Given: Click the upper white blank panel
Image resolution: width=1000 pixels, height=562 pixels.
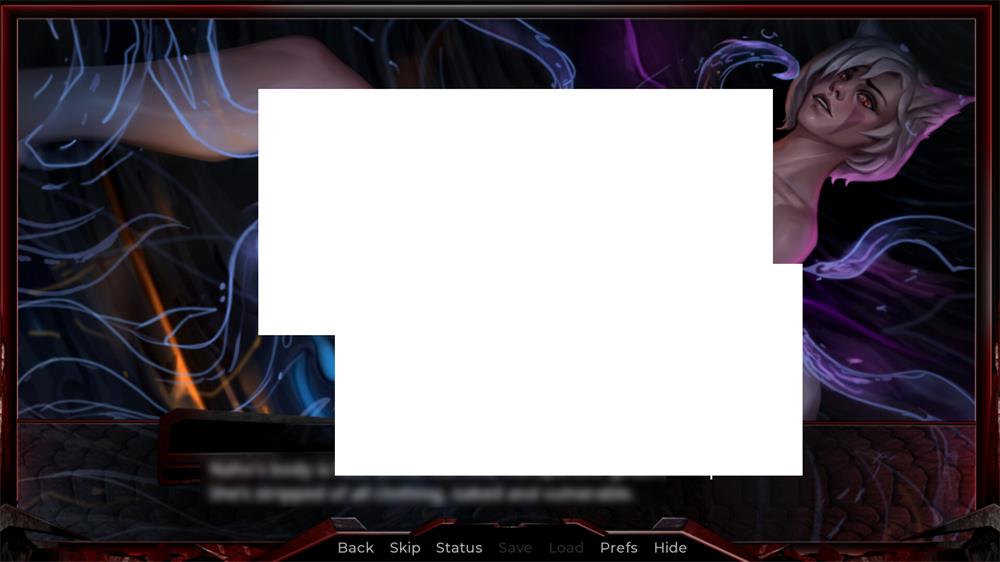Looking at the screenshot, I should click(x=515, y=200).
